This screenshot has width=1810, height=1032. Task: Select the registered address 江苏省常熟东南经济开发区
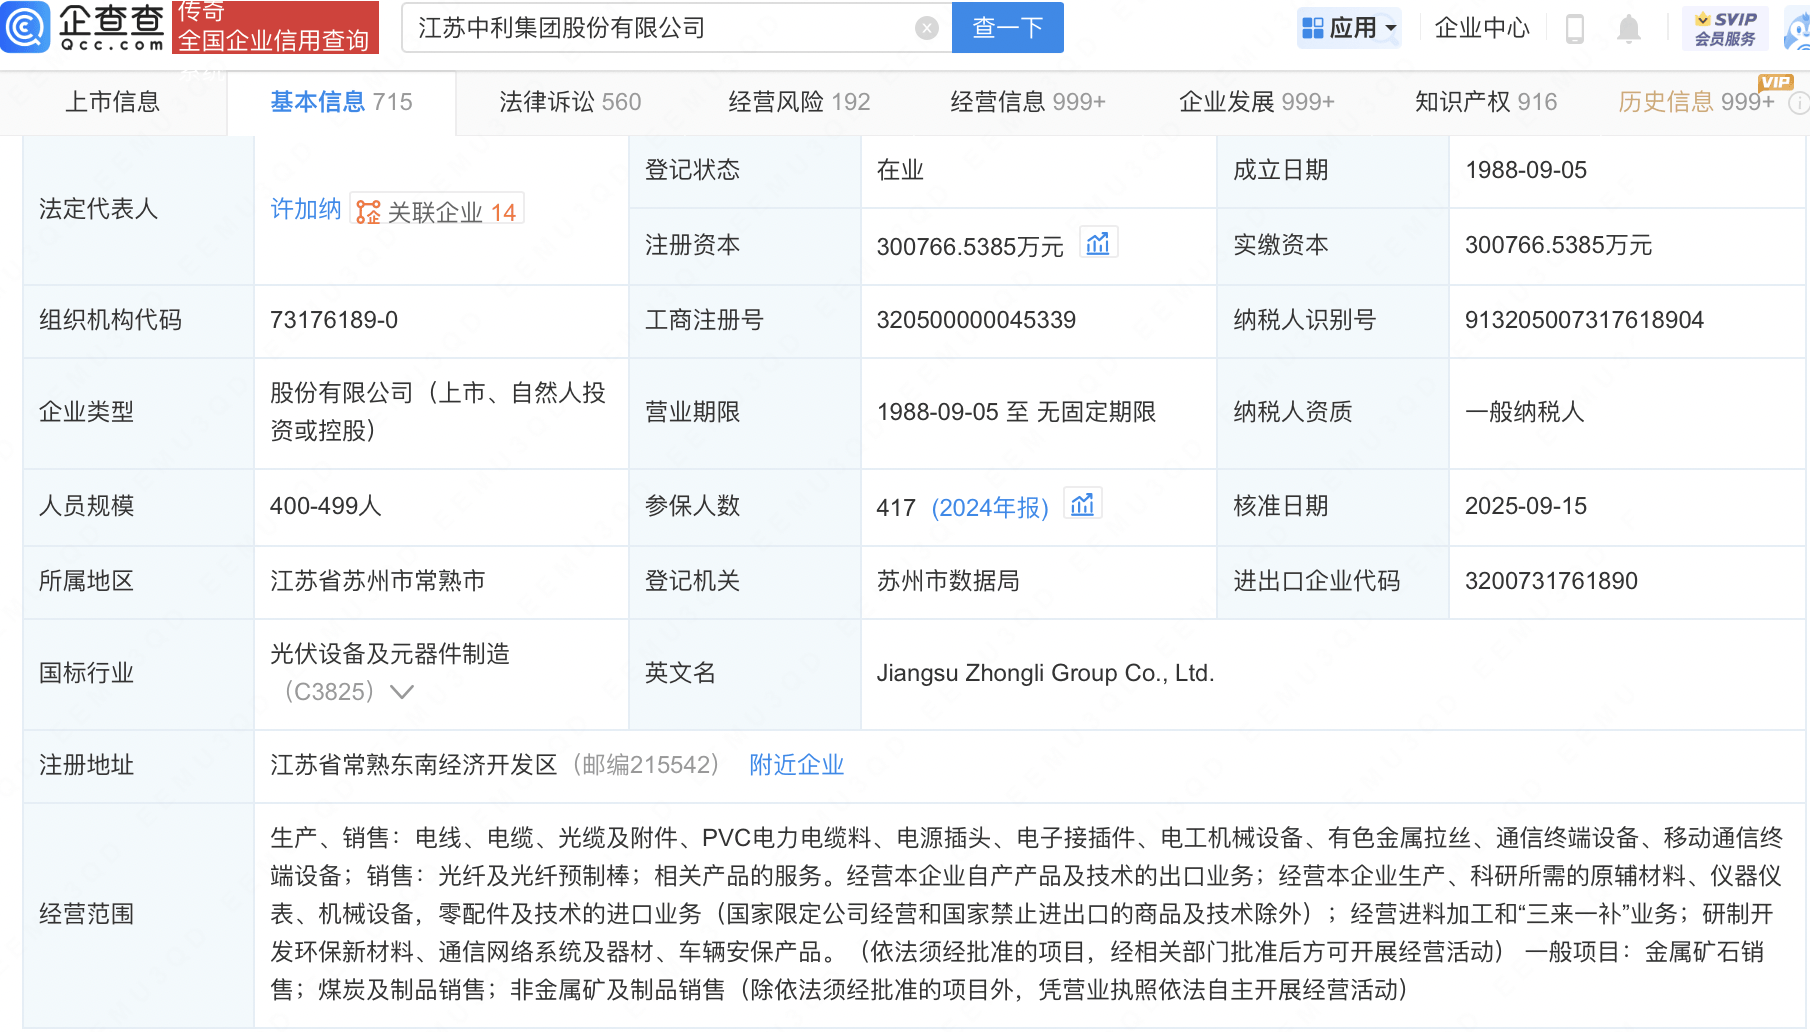(414, 765)
